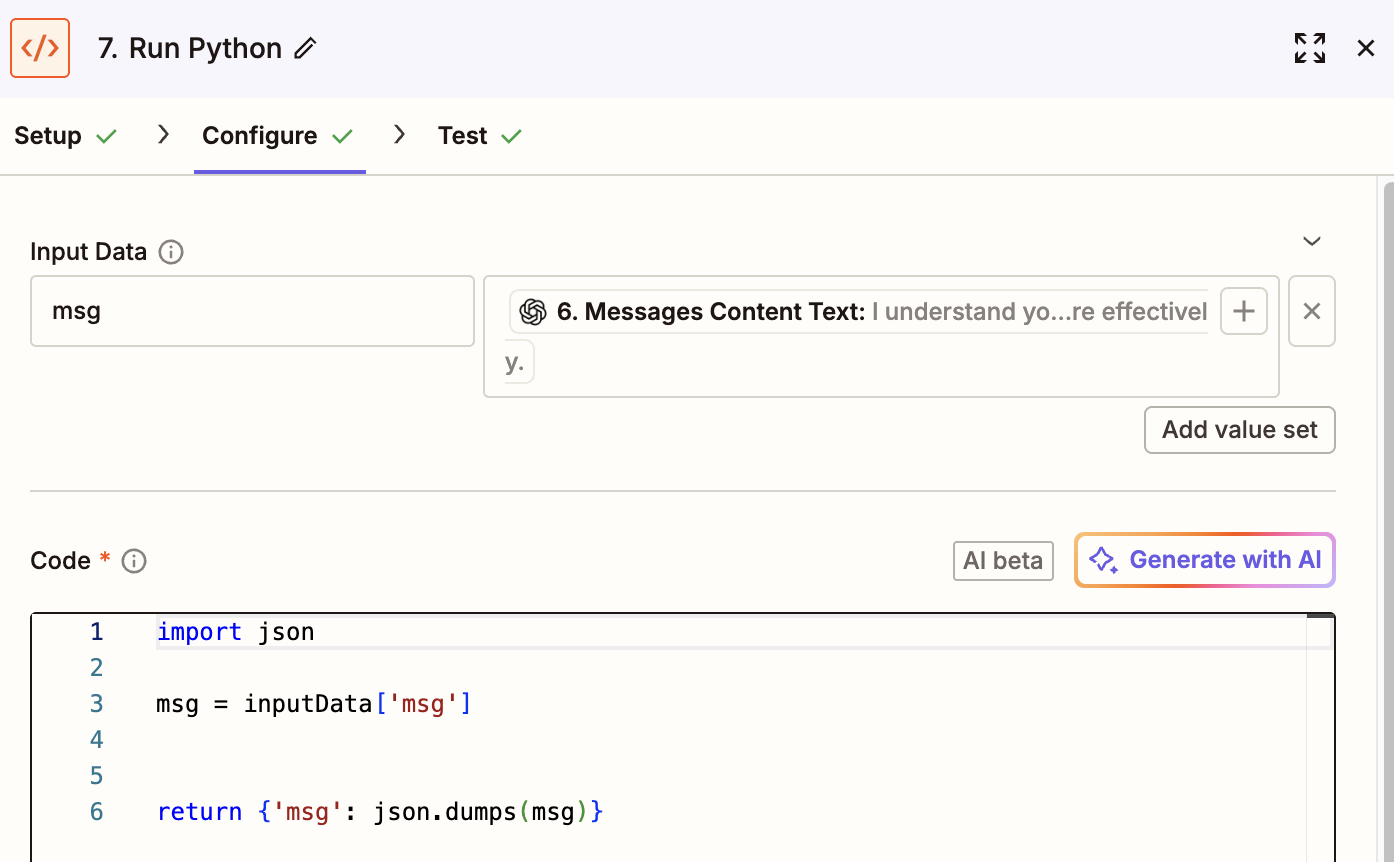Click the orange Python code step icon
Image resolution: width=1394 pixels, height=862 pixels.
40,48
